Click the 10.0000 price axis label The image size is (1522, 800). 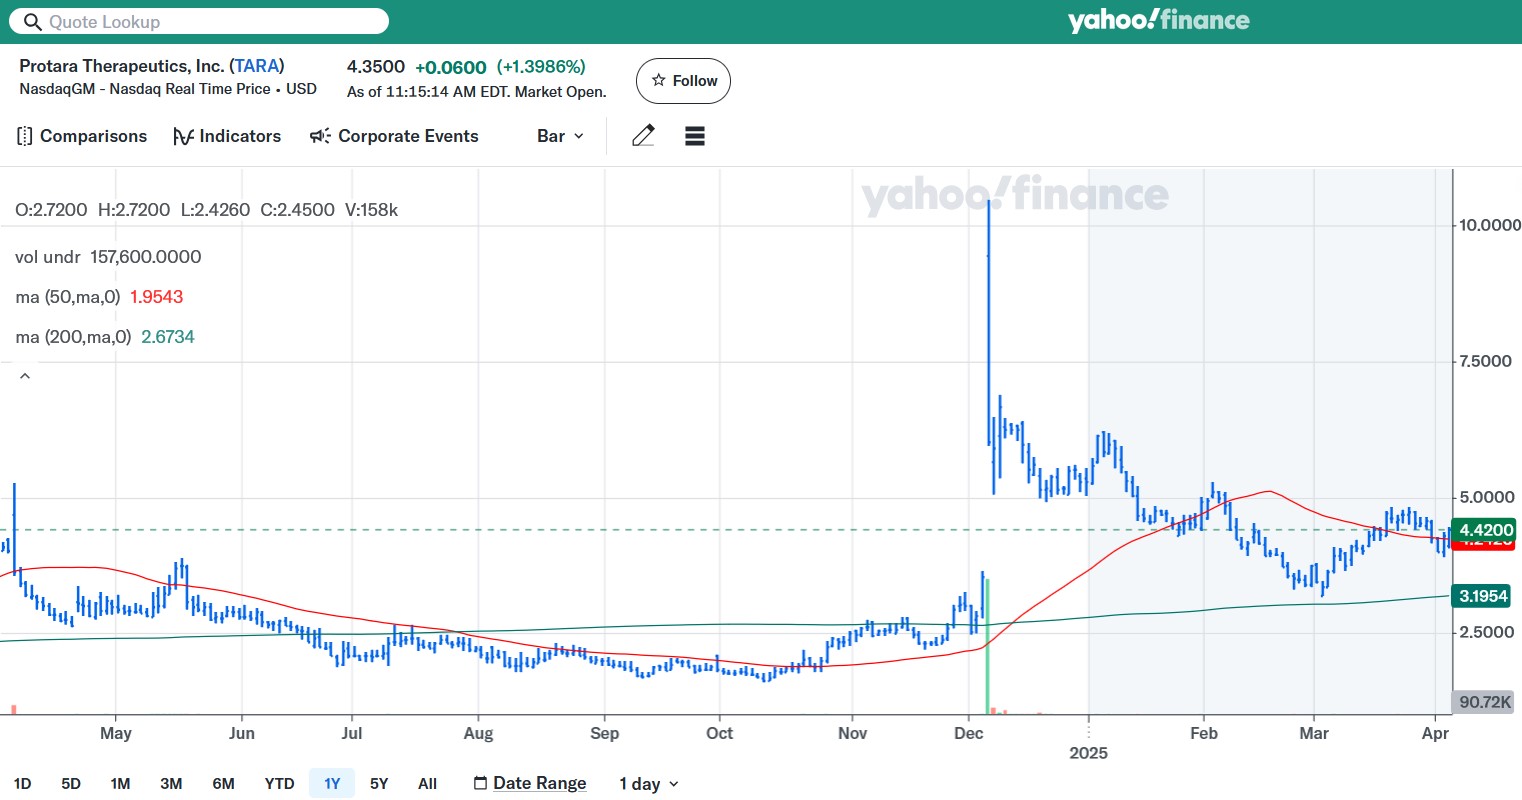click(x=1490, y=225)
